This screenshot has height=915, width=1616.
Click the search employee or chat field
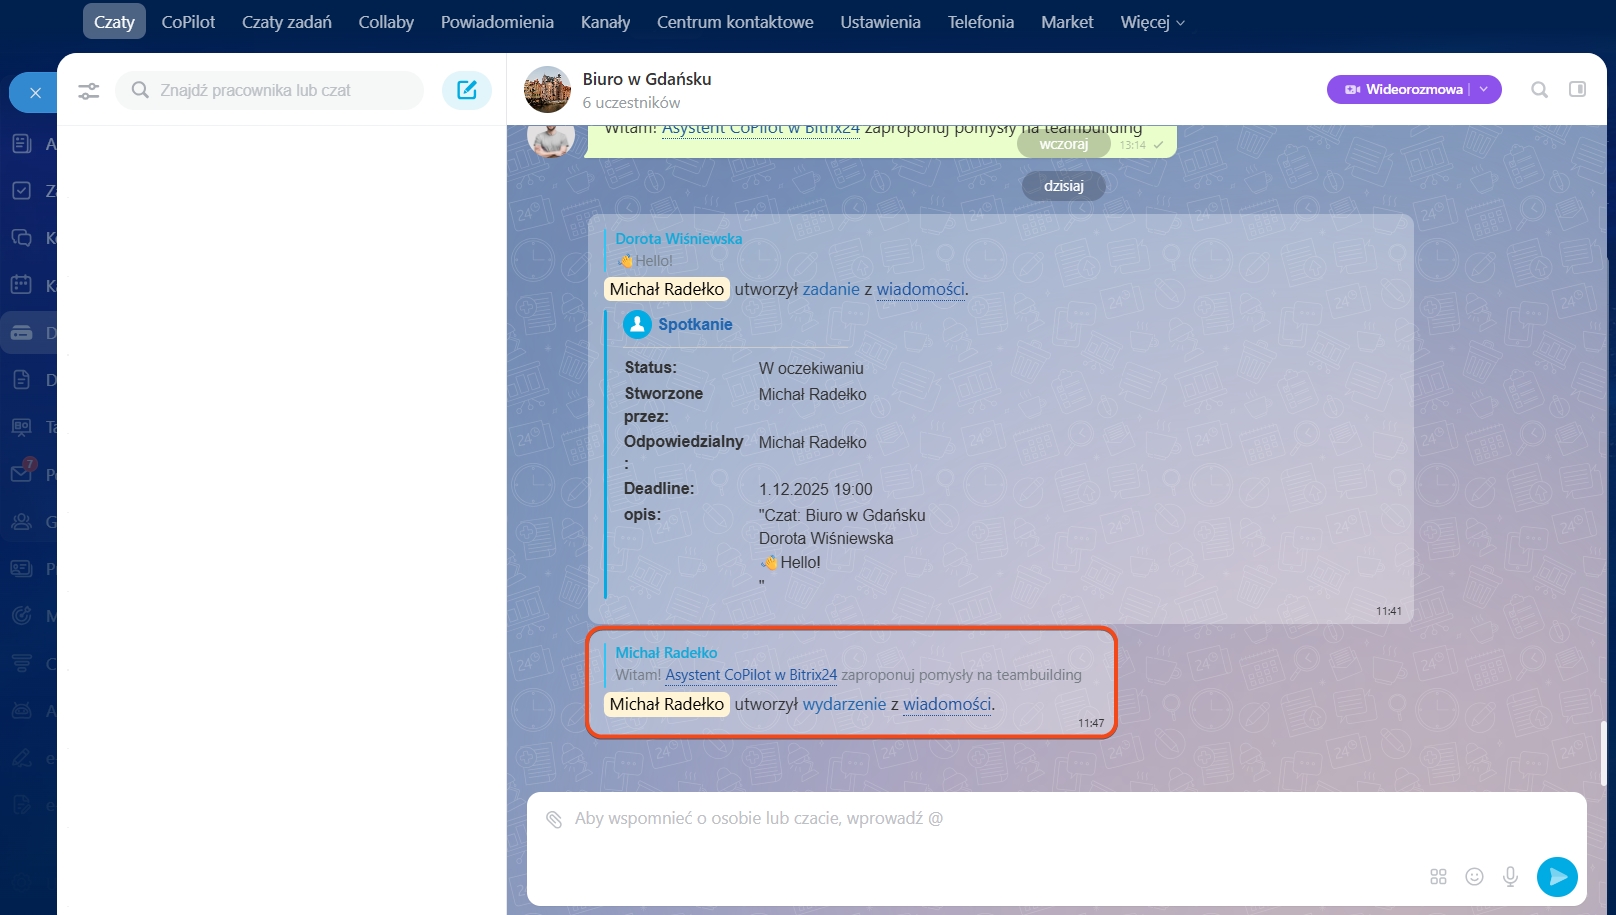pyautogui.click(x=280, y=91)
